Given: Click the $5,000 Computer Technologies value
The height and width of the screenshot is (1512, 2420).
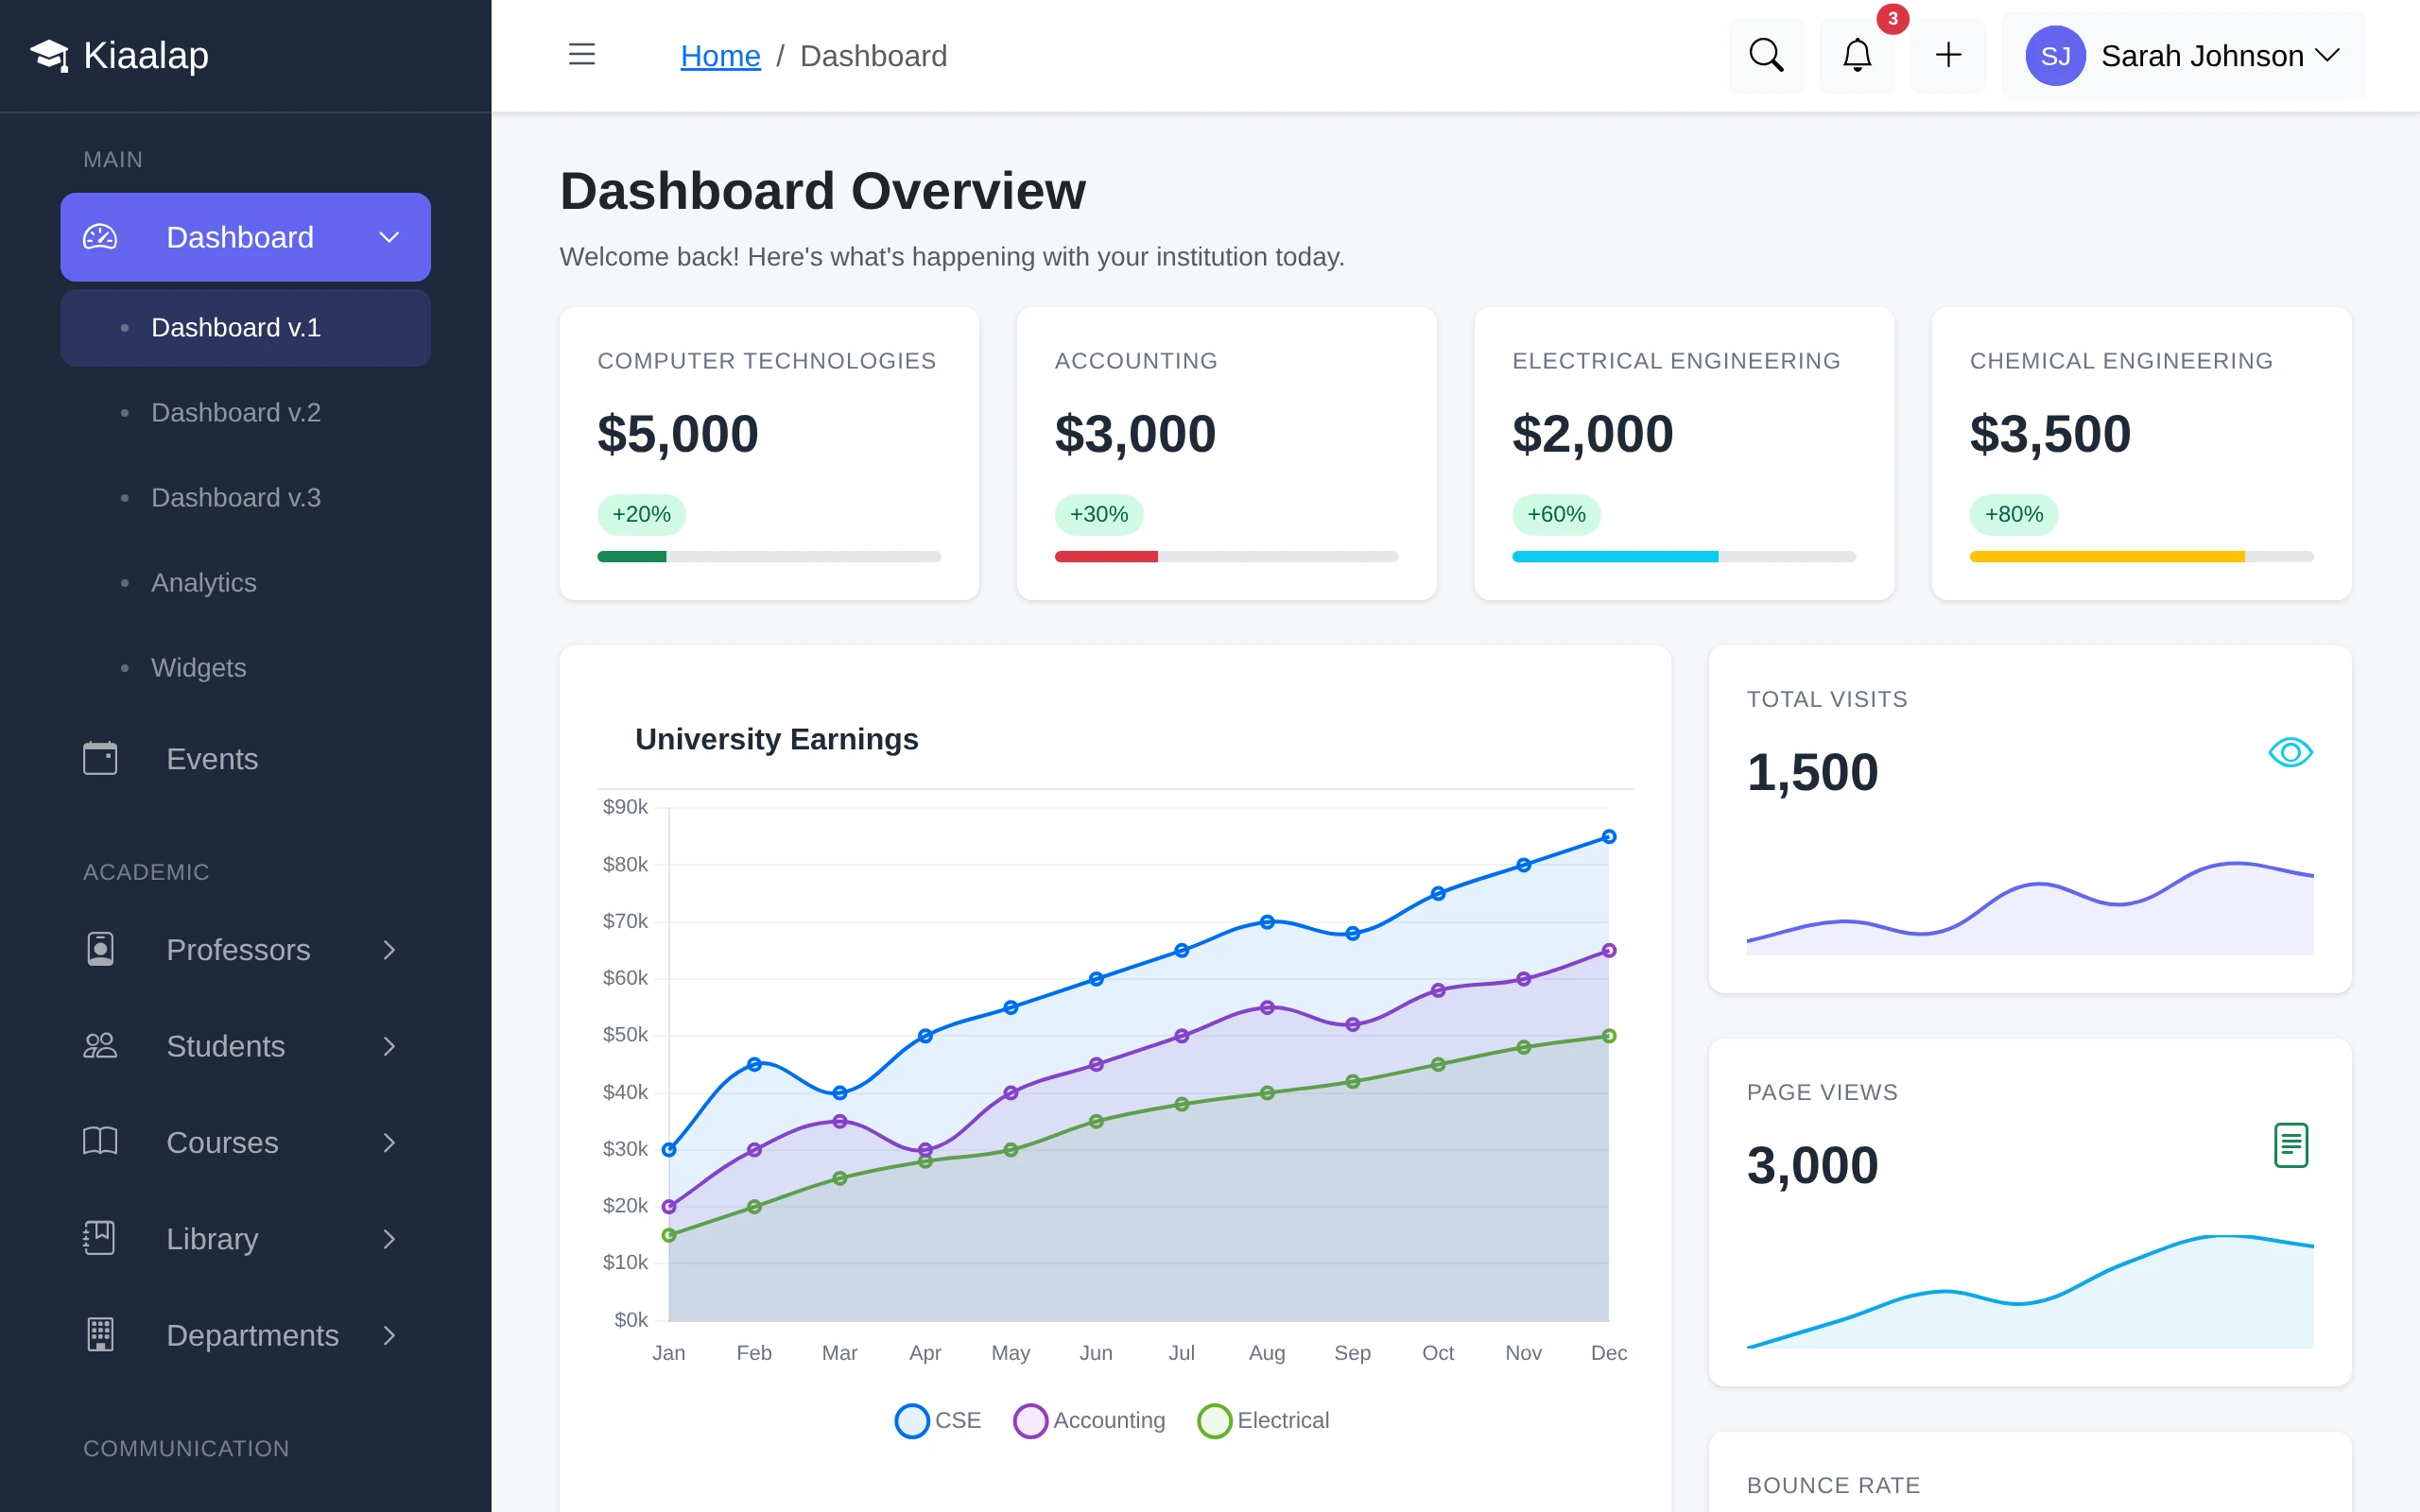Looking at the screenshot, I should click(678, 433).
